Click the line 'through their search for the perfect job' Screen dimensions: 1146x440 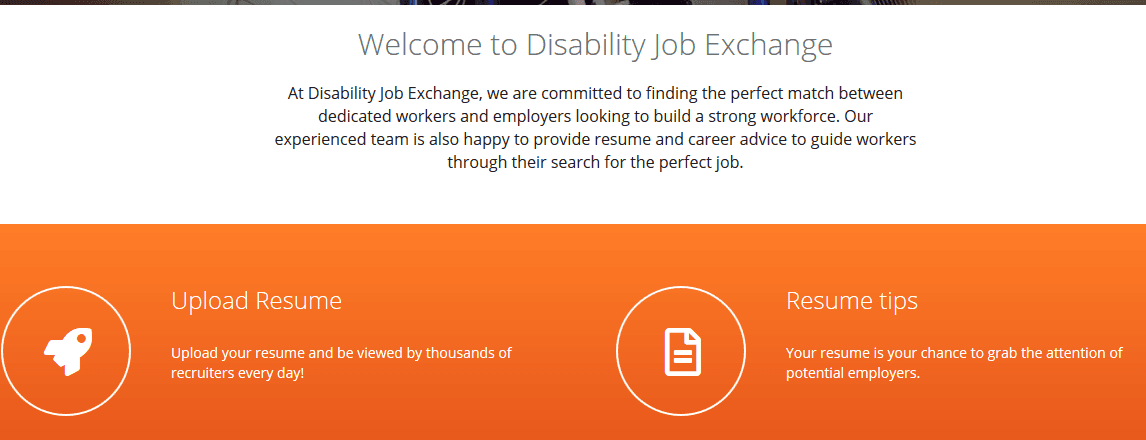[x=595, y=162]
